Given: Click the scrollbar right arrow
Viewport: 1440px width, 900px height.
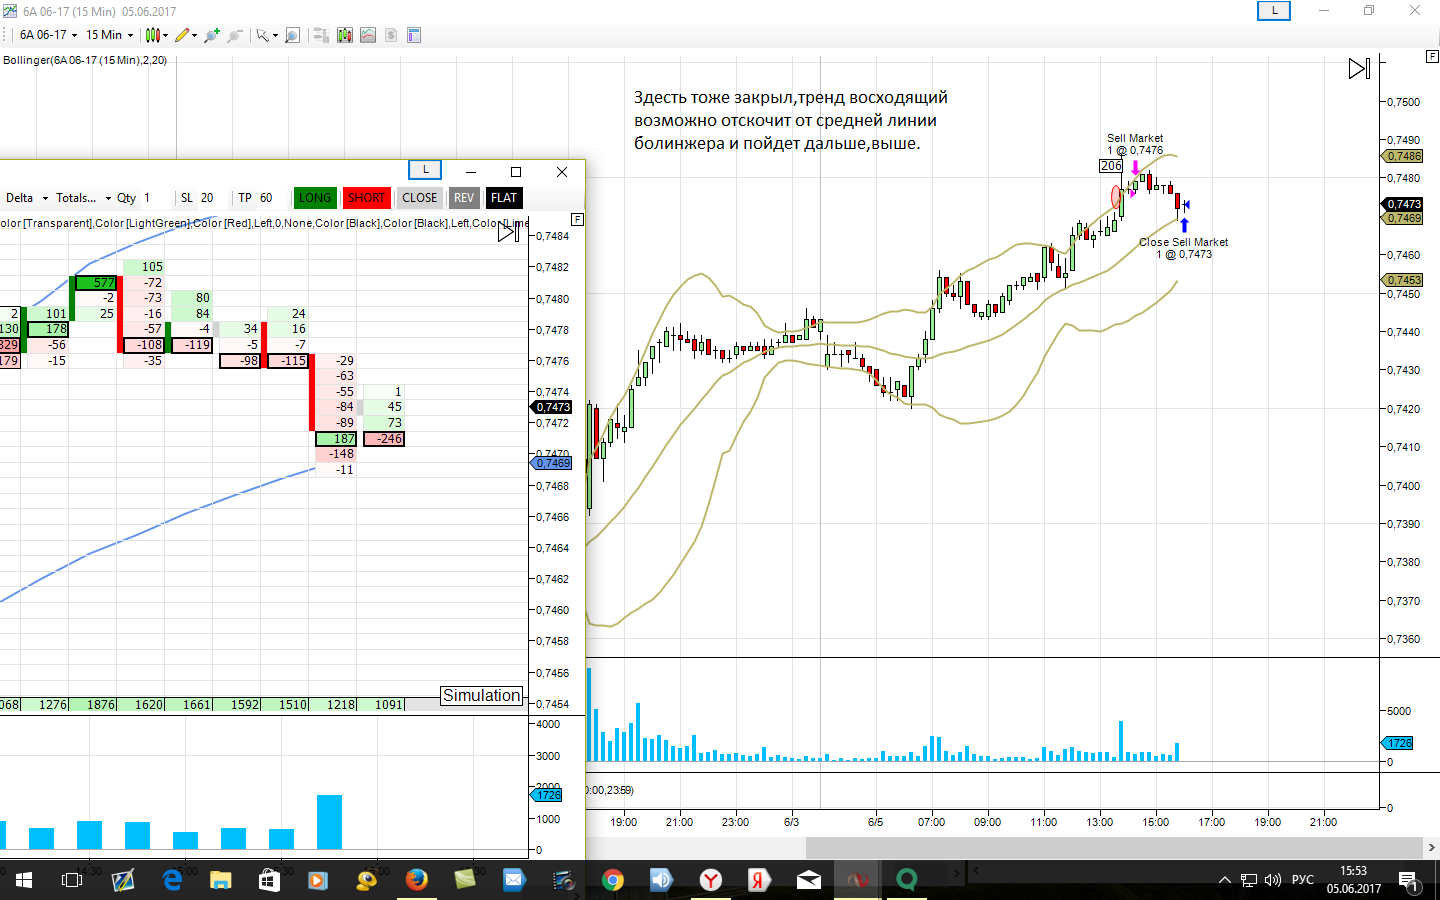Looking at the screenshot, I should click(x=1431, y=847).
